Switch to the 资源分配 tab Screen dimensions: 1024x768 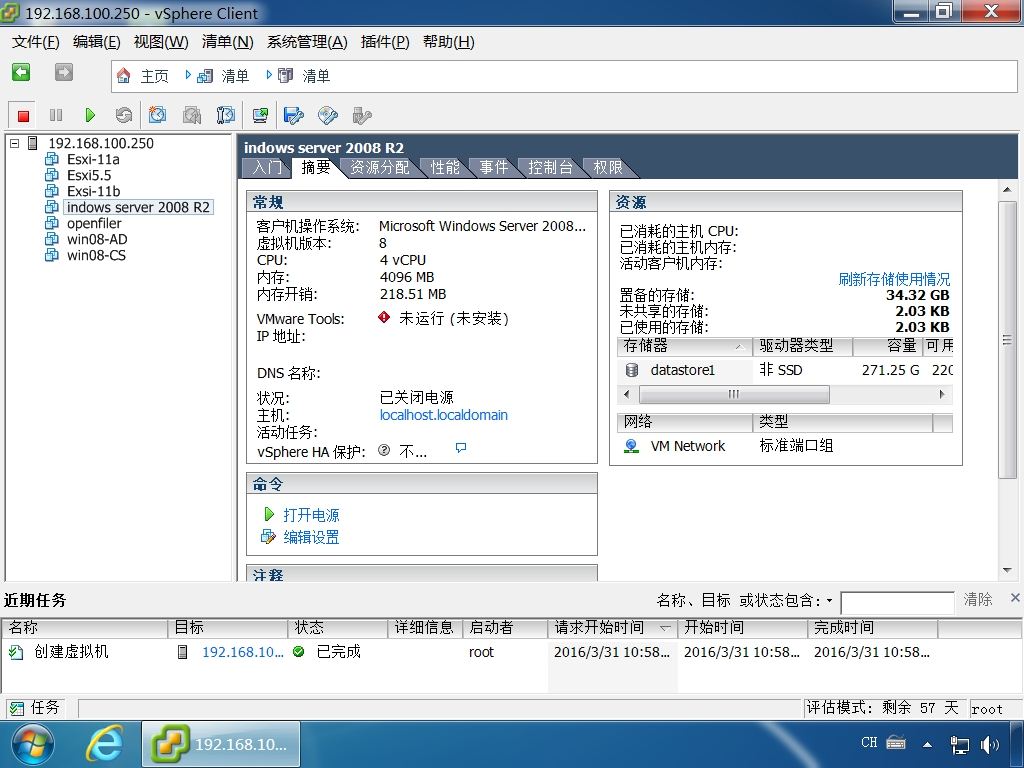point(379,168)
